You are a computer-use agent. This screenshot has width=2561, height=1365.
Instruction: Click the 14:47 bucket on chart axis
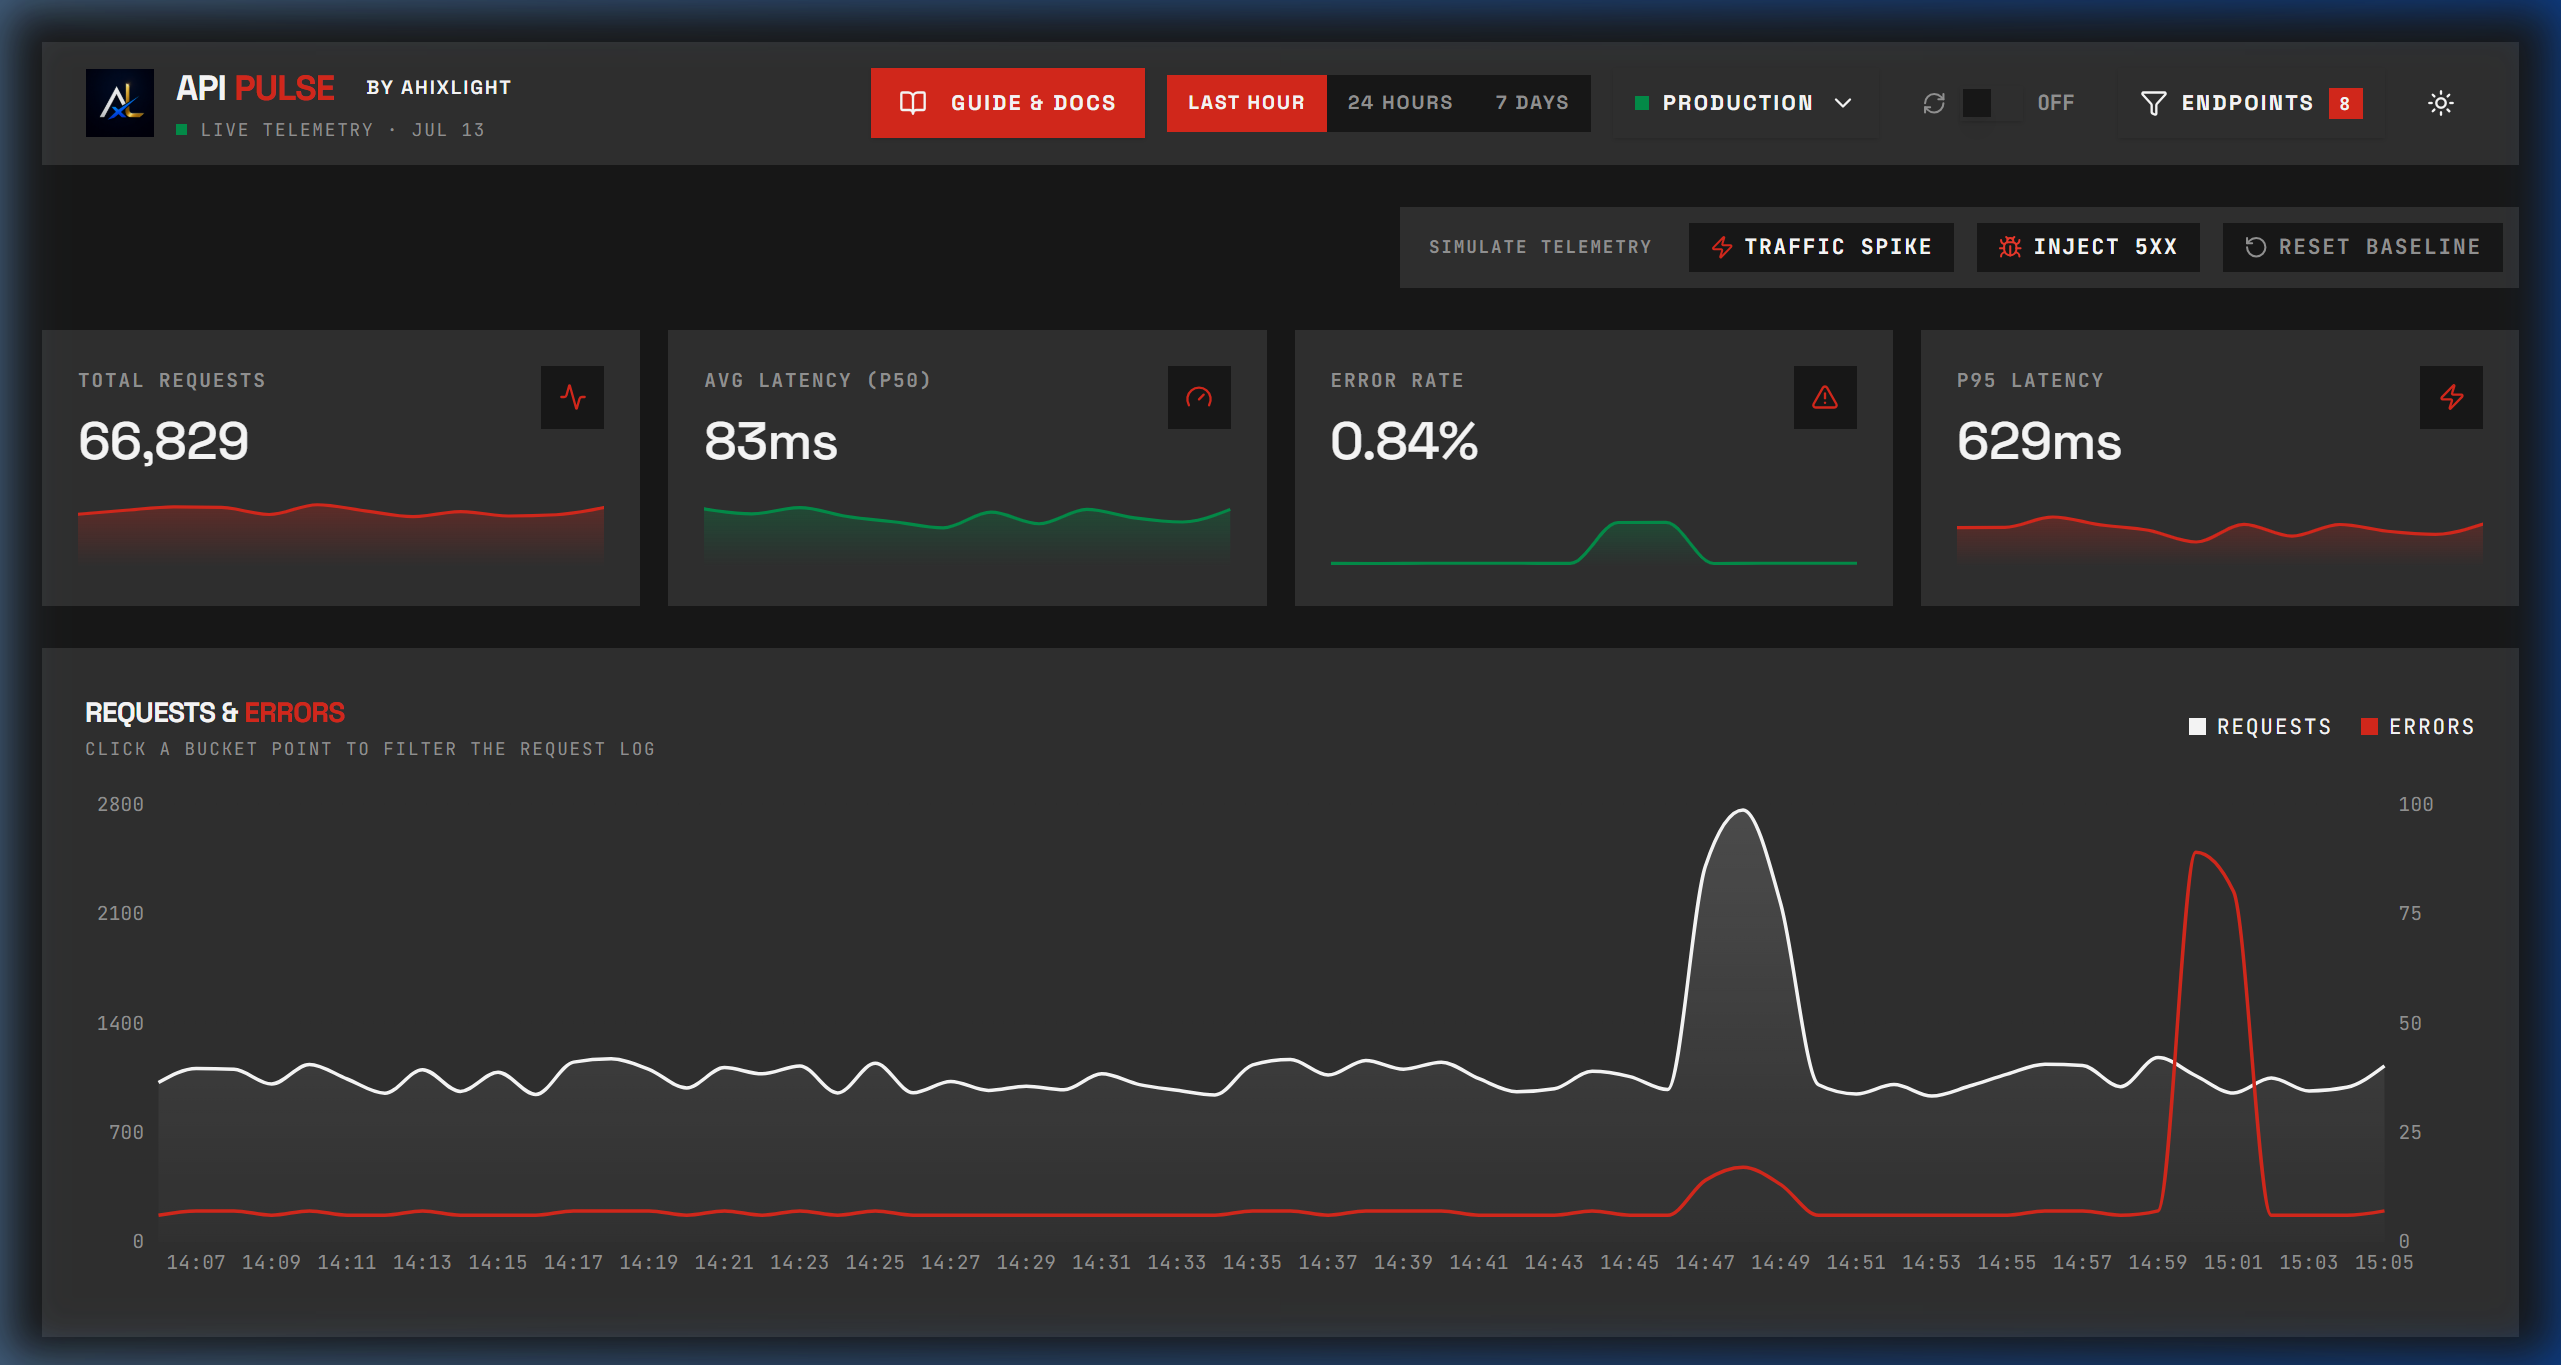[x=1705, y=1263]
